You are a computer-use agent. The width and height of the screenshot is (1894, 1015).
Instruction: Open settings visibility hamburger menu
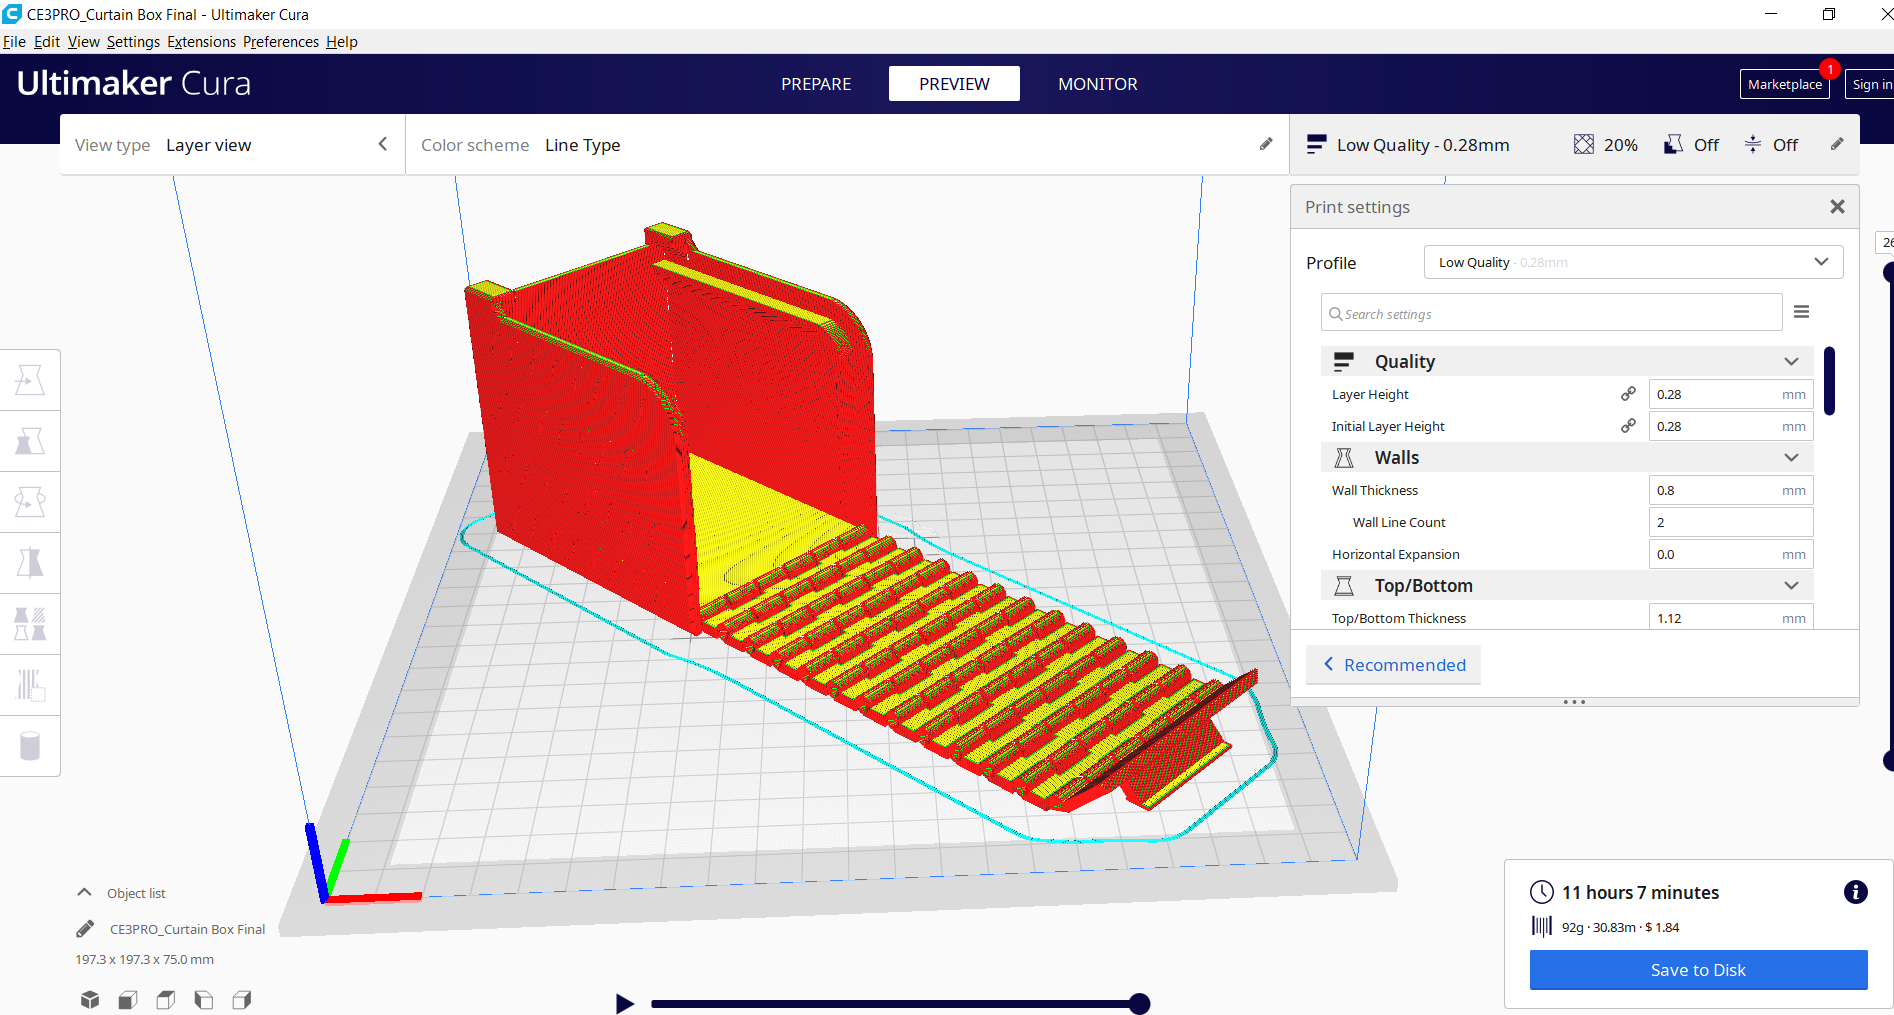pos(1801,312)
